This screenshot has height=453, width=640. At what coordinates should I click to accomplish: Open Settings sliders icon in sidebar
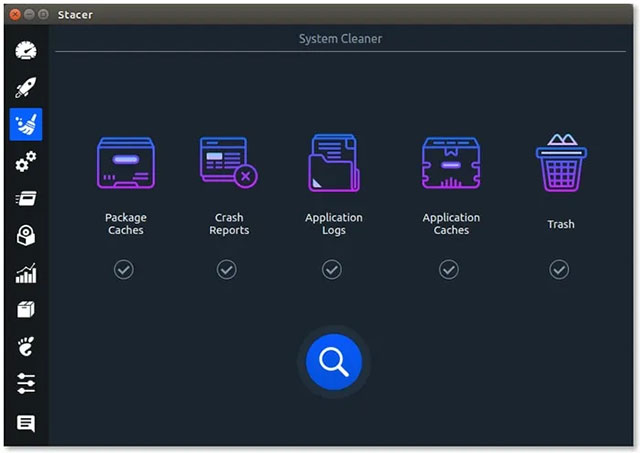26,384
